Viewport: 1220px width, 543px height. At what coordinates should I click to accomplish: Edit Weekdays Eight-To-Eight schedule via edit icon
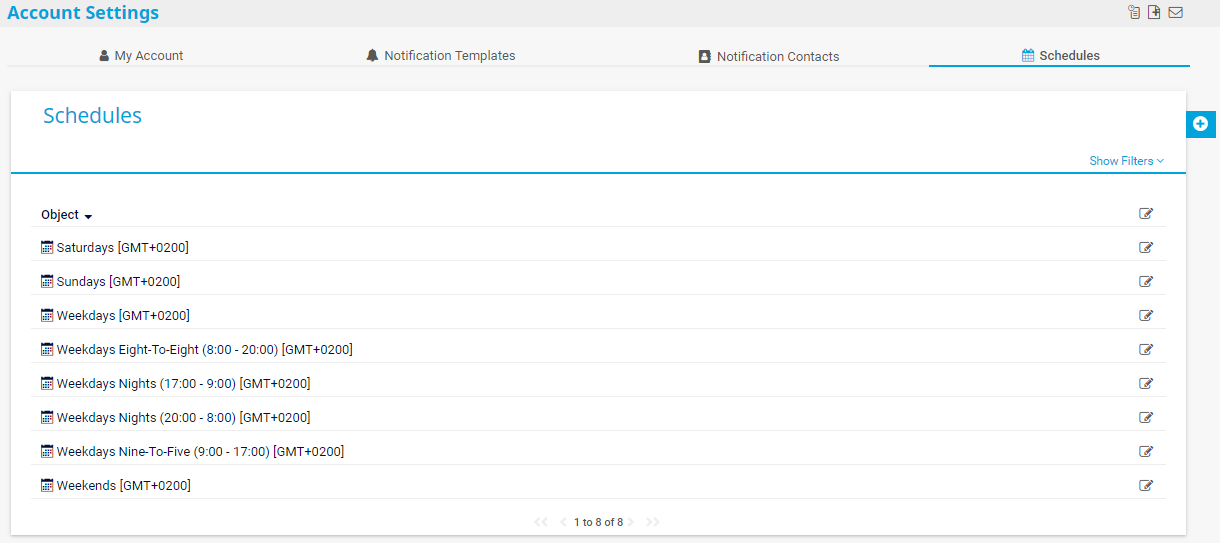(1146, 350)
